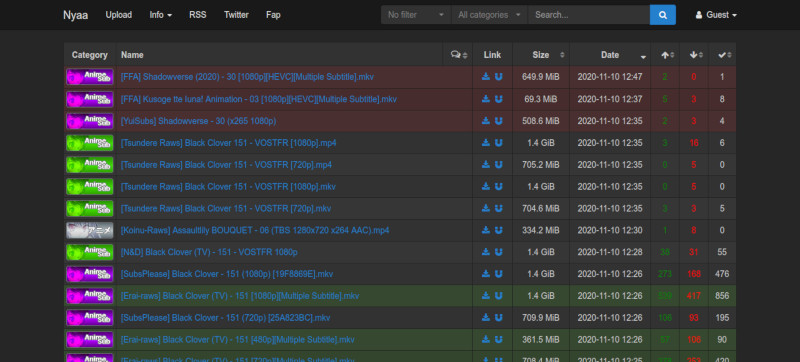Download torrent for Koinu-Raws Assaultlily BOUQUET - 06
The image size is (800, 362).
coord(486,230)
